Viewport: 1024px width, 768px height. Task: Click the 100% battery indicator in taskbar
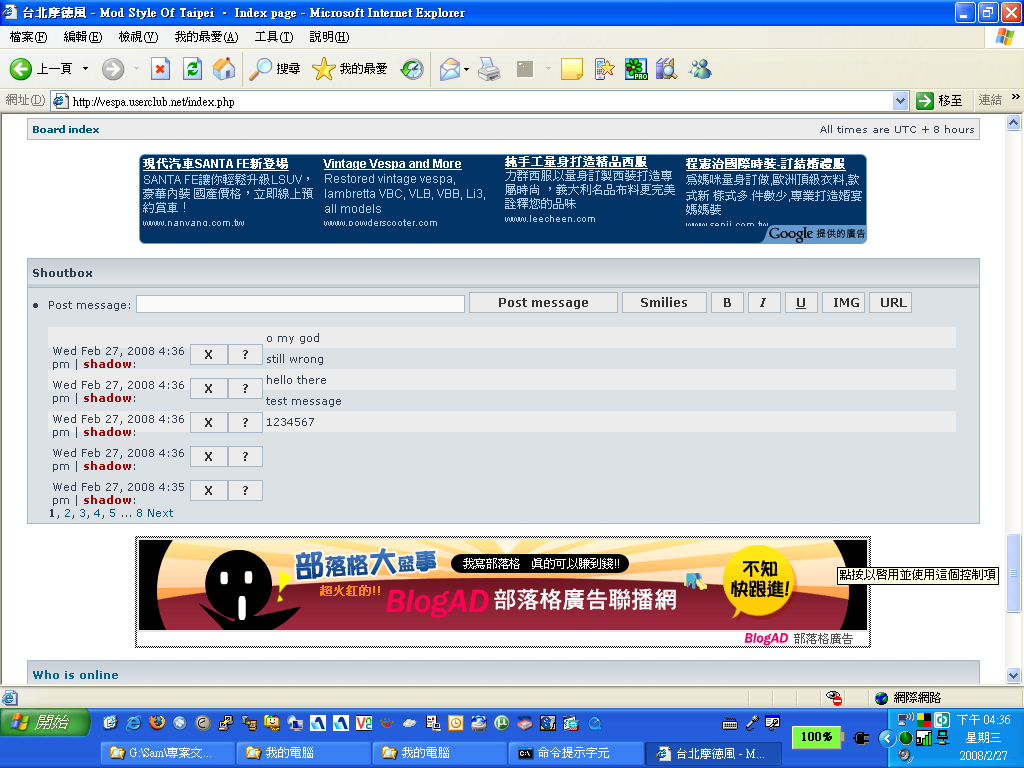tap(816, 737)
